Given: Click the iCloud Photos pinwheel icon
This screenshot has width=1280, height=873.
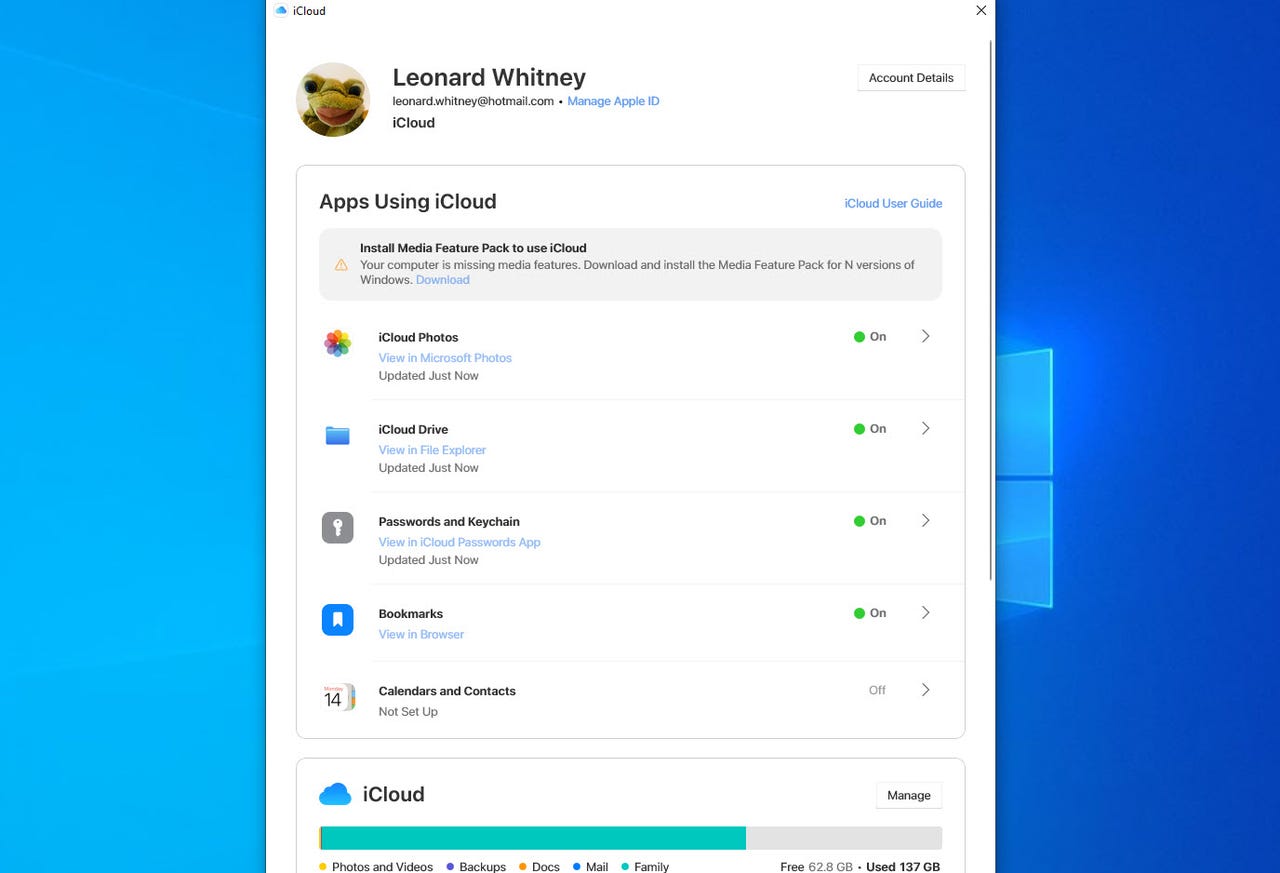Looking at the screenshot, I should [x=338, y=343].
